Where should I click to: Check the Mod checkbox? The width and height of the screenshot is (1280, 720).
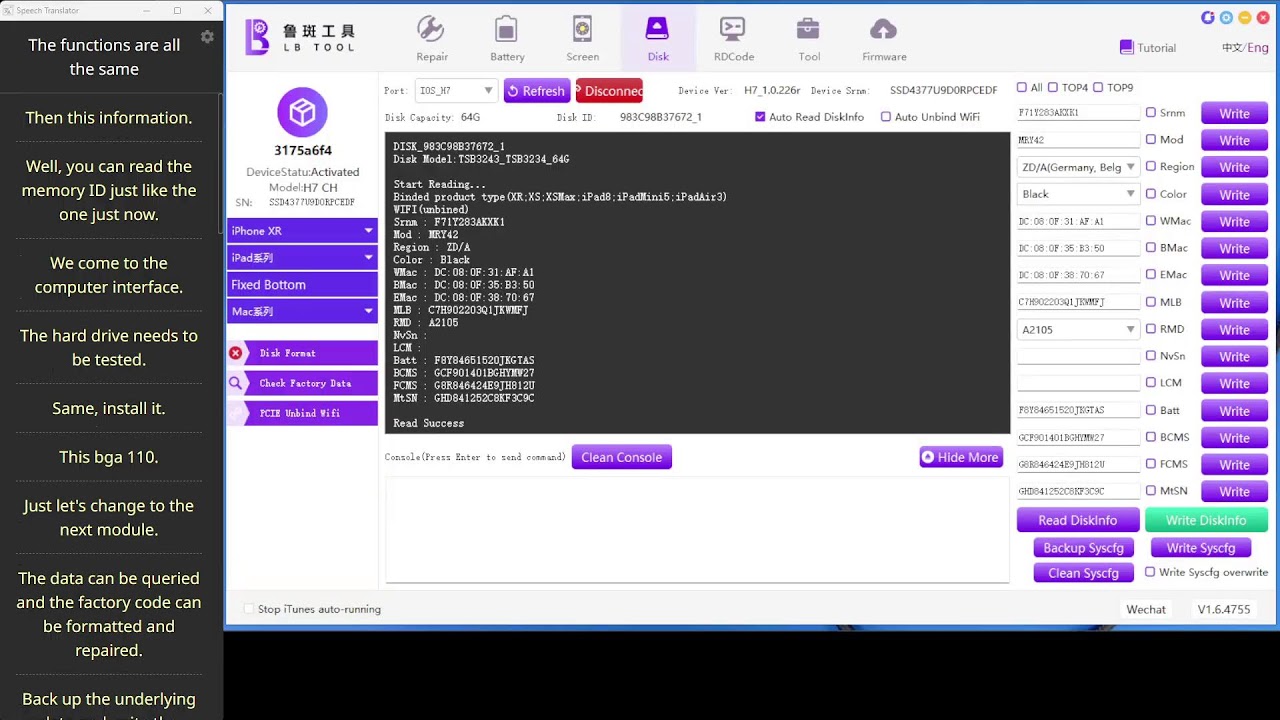[x=1151, y=140]
